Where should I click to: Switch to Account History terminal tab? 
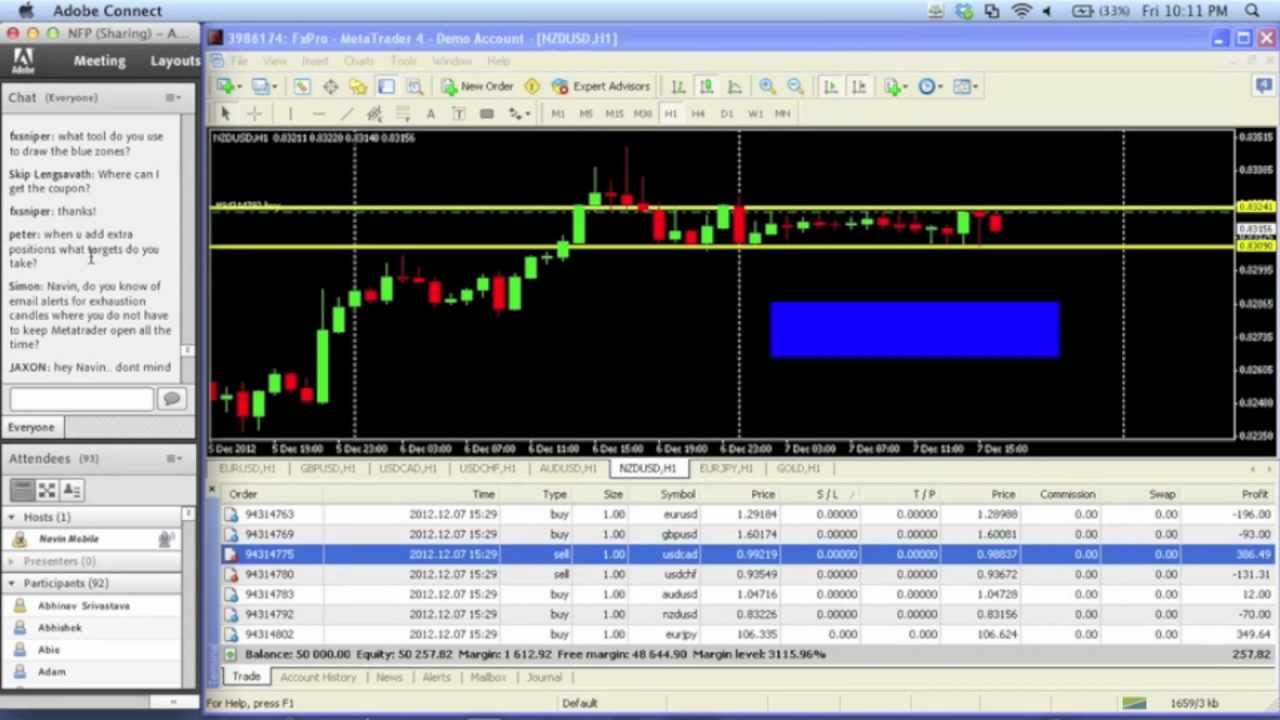click(318, 677)
